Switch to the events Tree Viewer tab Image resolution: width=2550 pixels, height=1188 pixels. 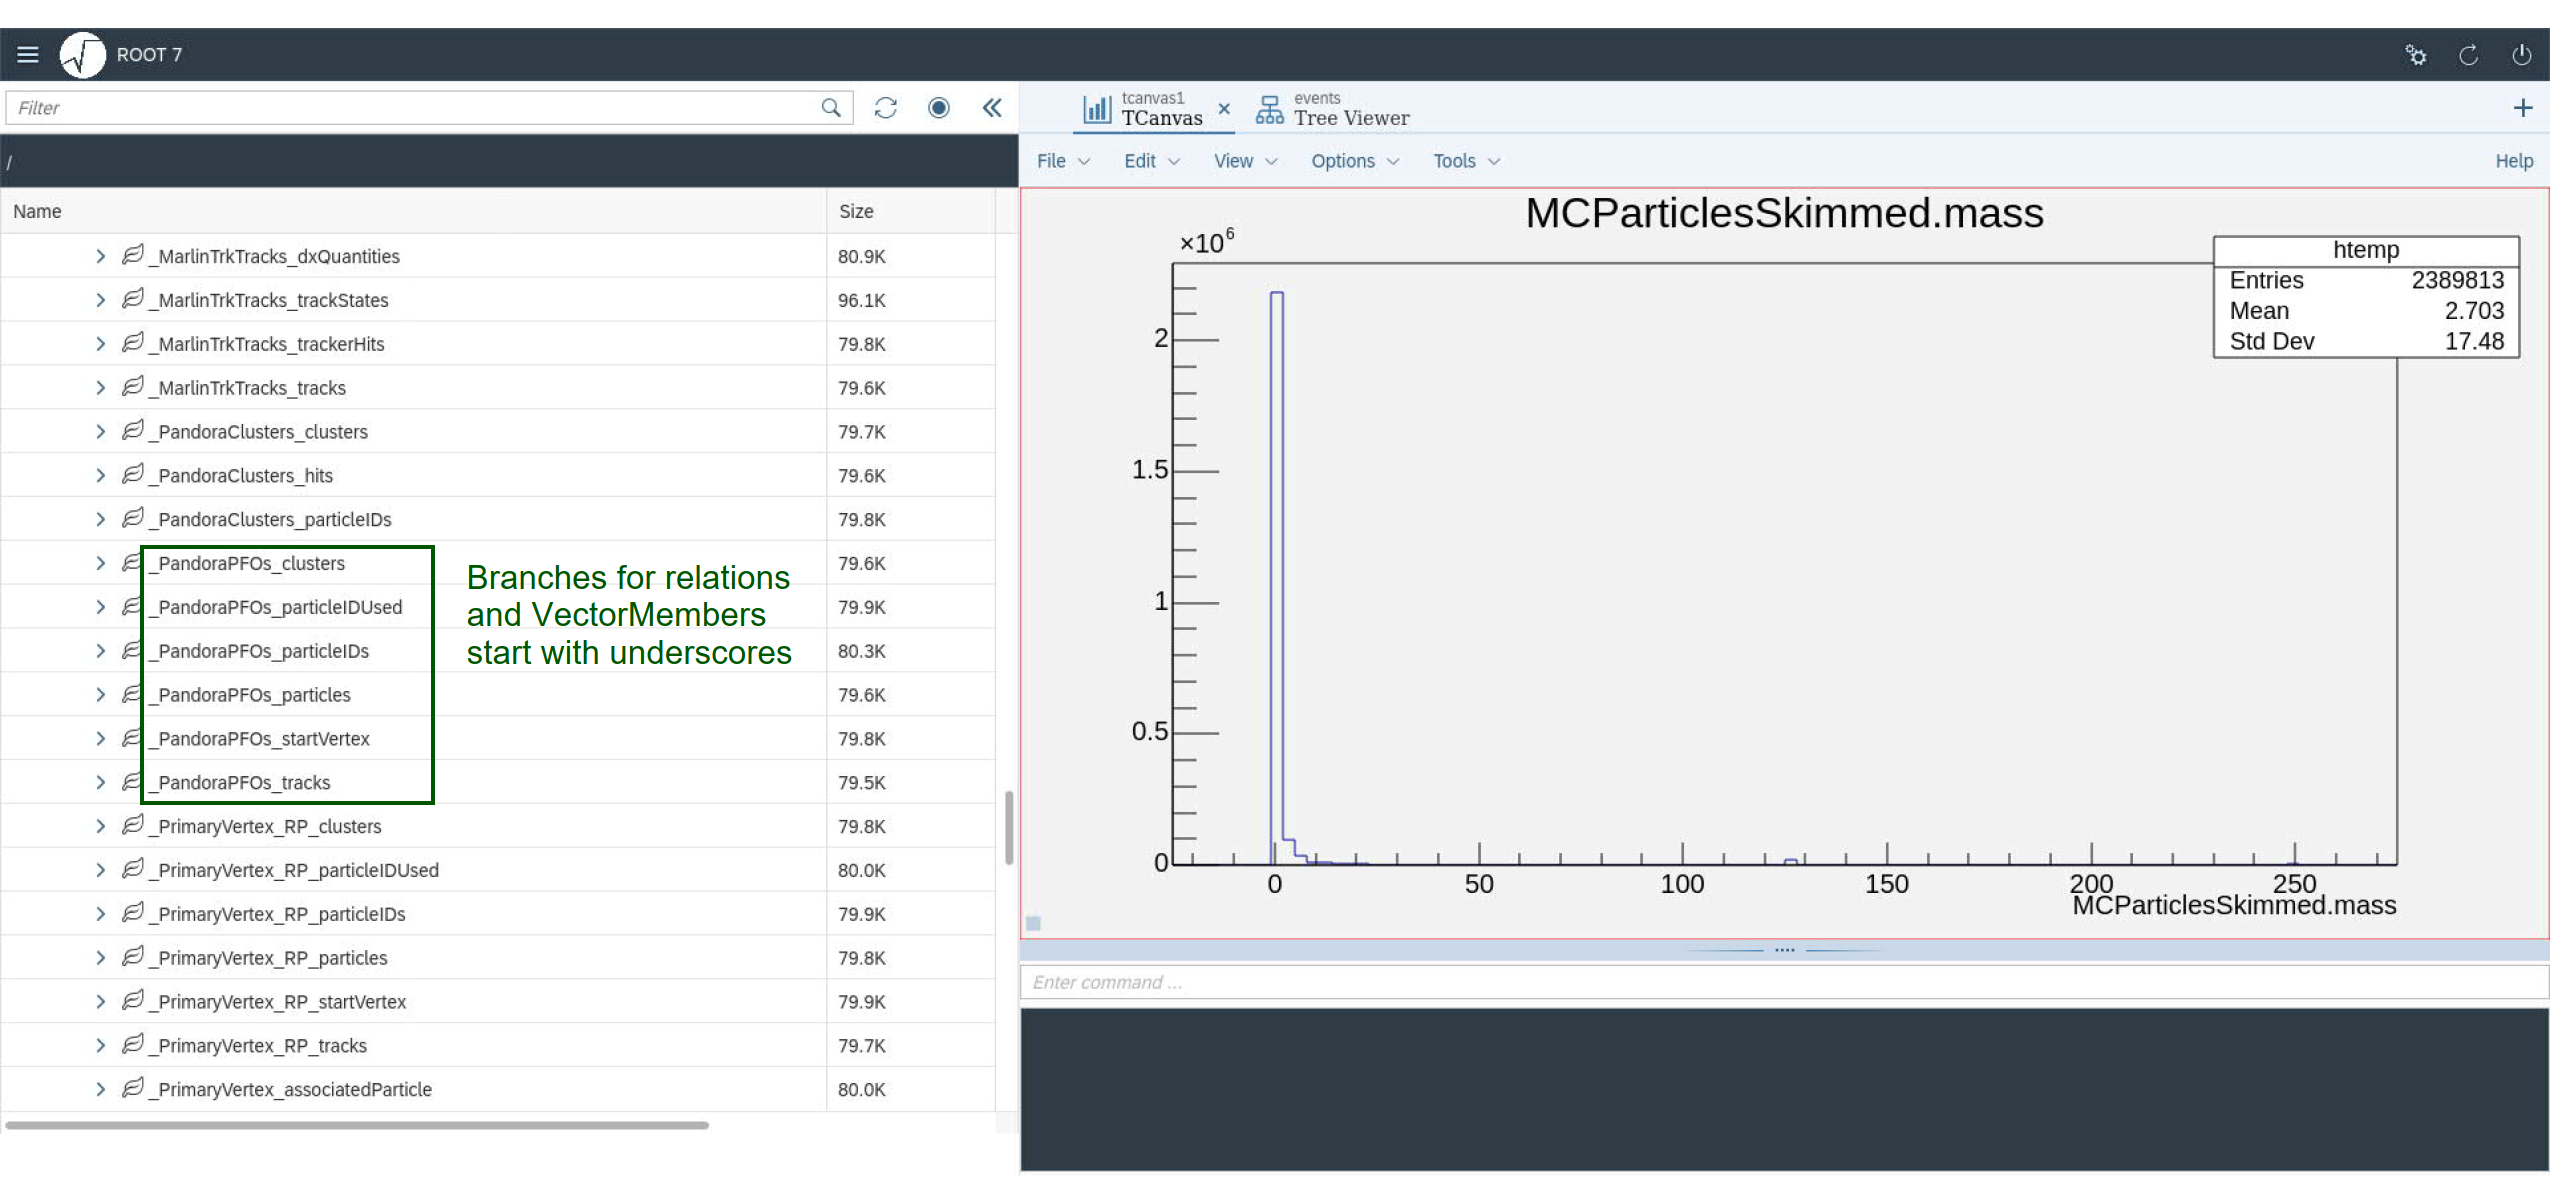[x=1333, y=109]
